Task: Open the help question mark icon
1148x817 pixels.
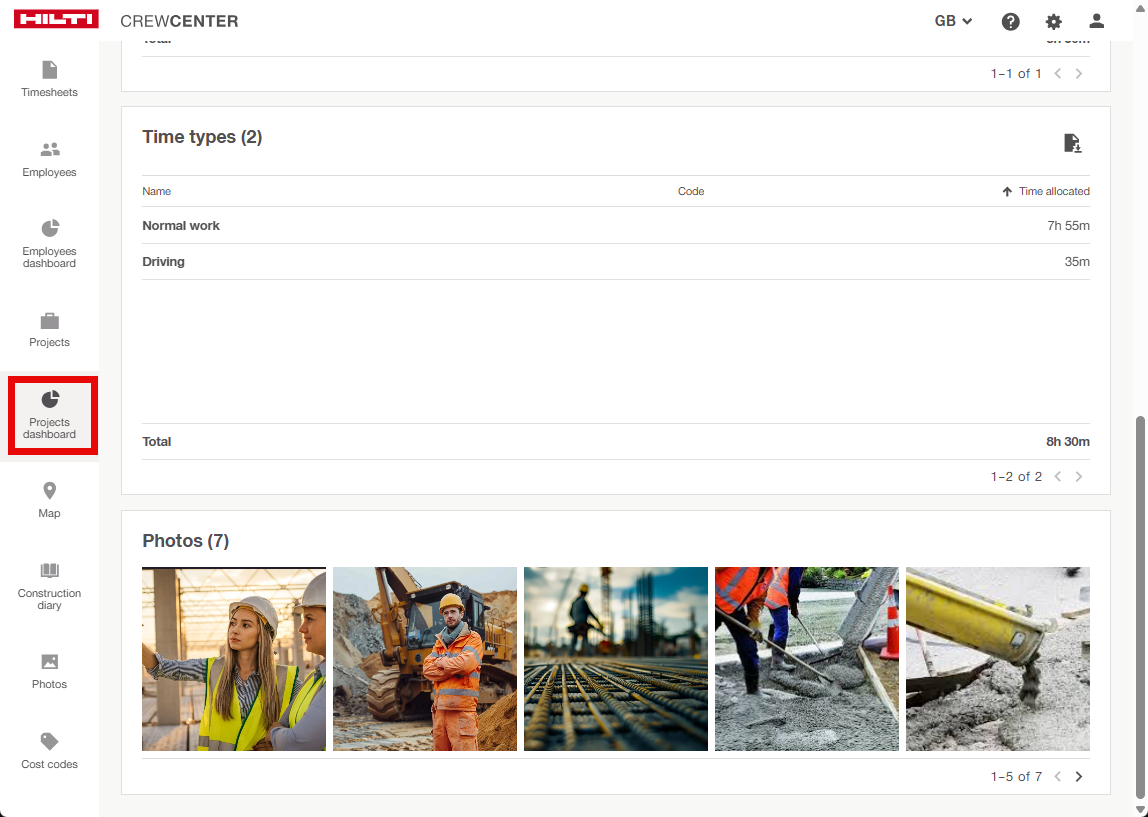Action: point(1010,21)
